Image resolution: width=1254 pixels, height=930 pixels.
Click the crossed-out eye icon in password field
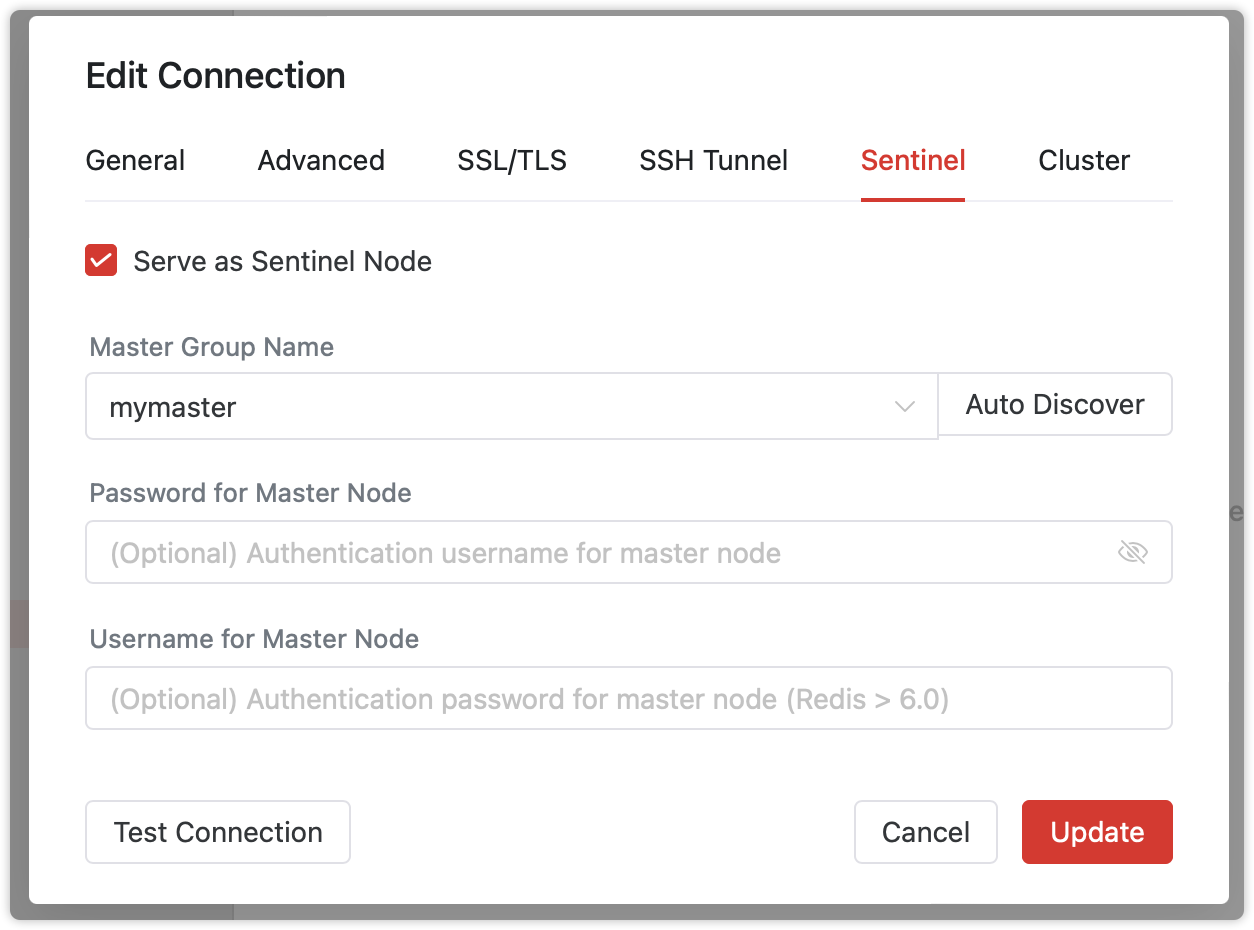[x=1133, y=551]
